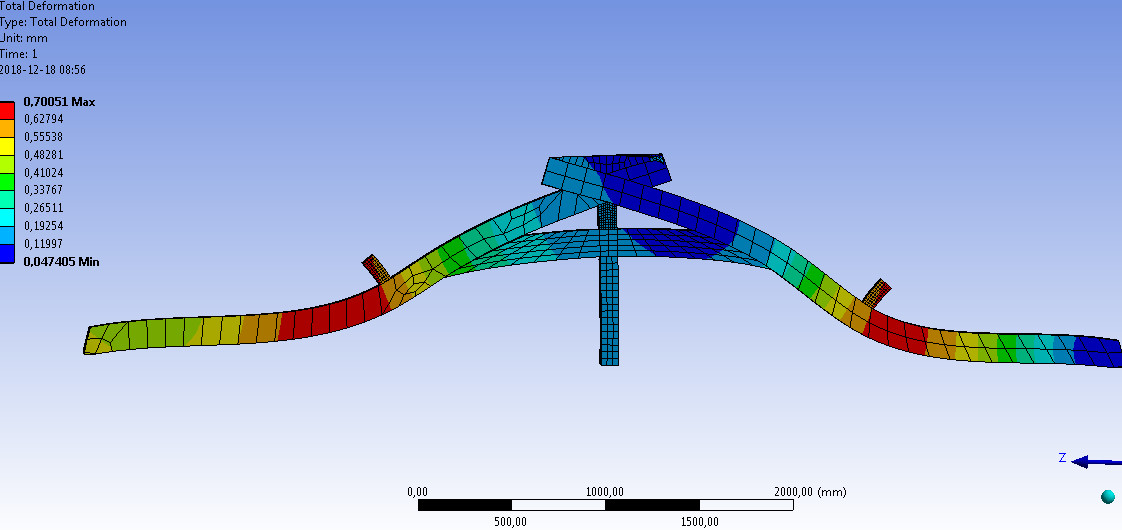Select the yellow band below 0,55538
Image resolution: width=1122 pixels, height=530 pixels.
7,146
